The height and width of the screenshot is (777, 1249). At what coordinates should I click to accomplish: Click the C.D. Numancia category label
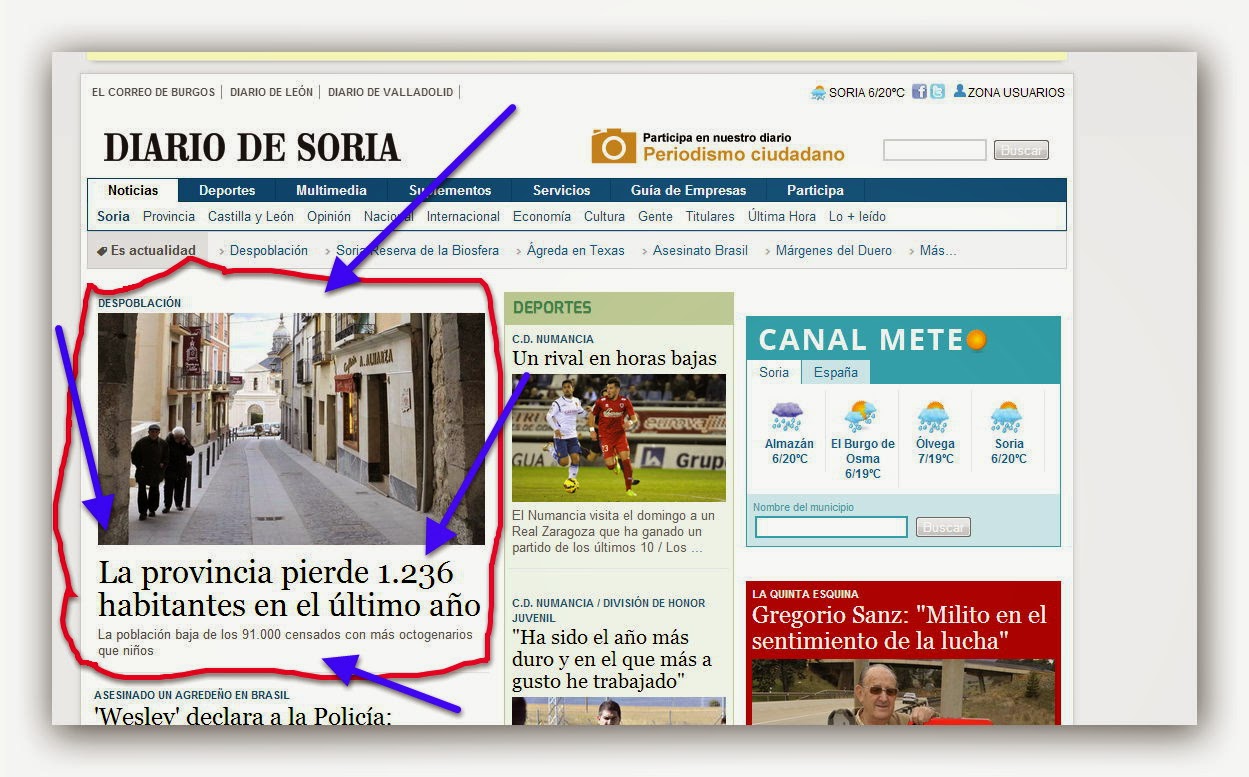point(553,339)
